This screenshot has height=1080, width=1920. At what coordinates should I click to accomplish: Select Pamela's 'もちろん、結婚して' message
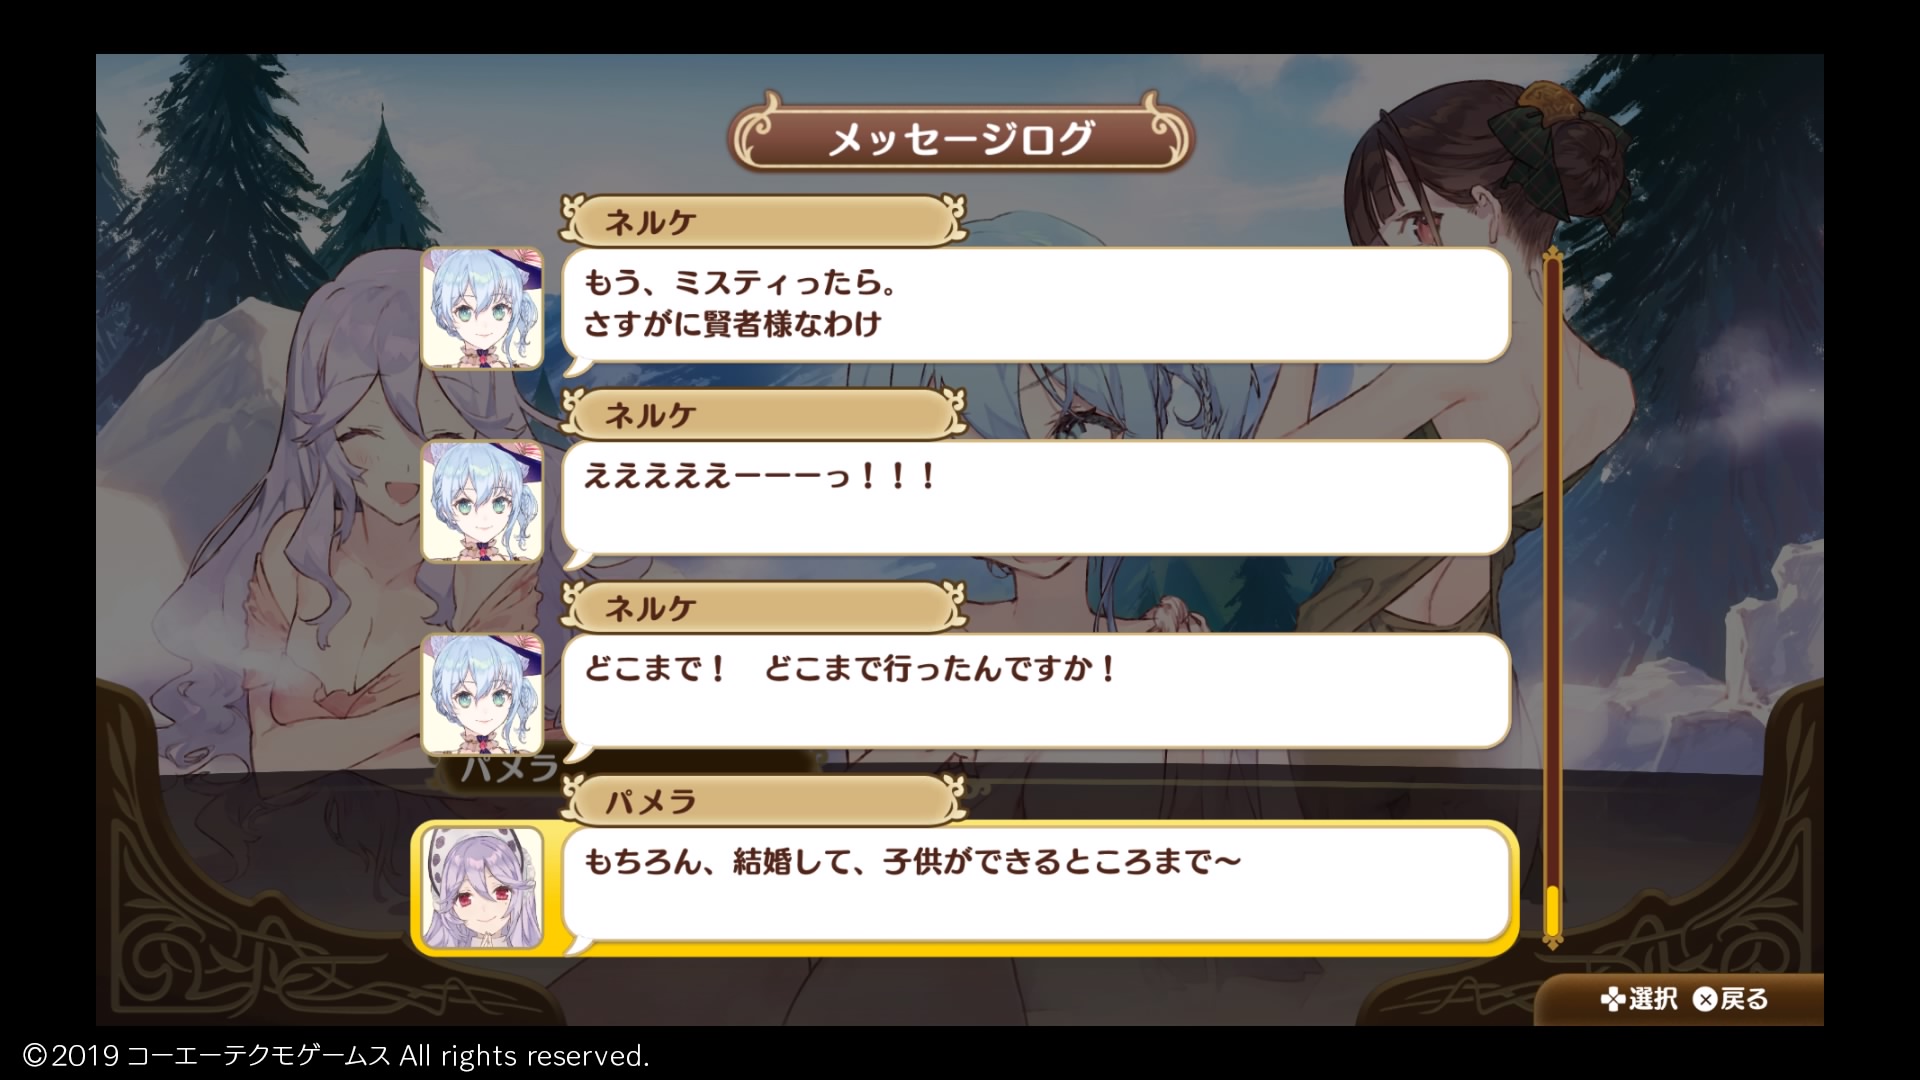coord(1035,884)
